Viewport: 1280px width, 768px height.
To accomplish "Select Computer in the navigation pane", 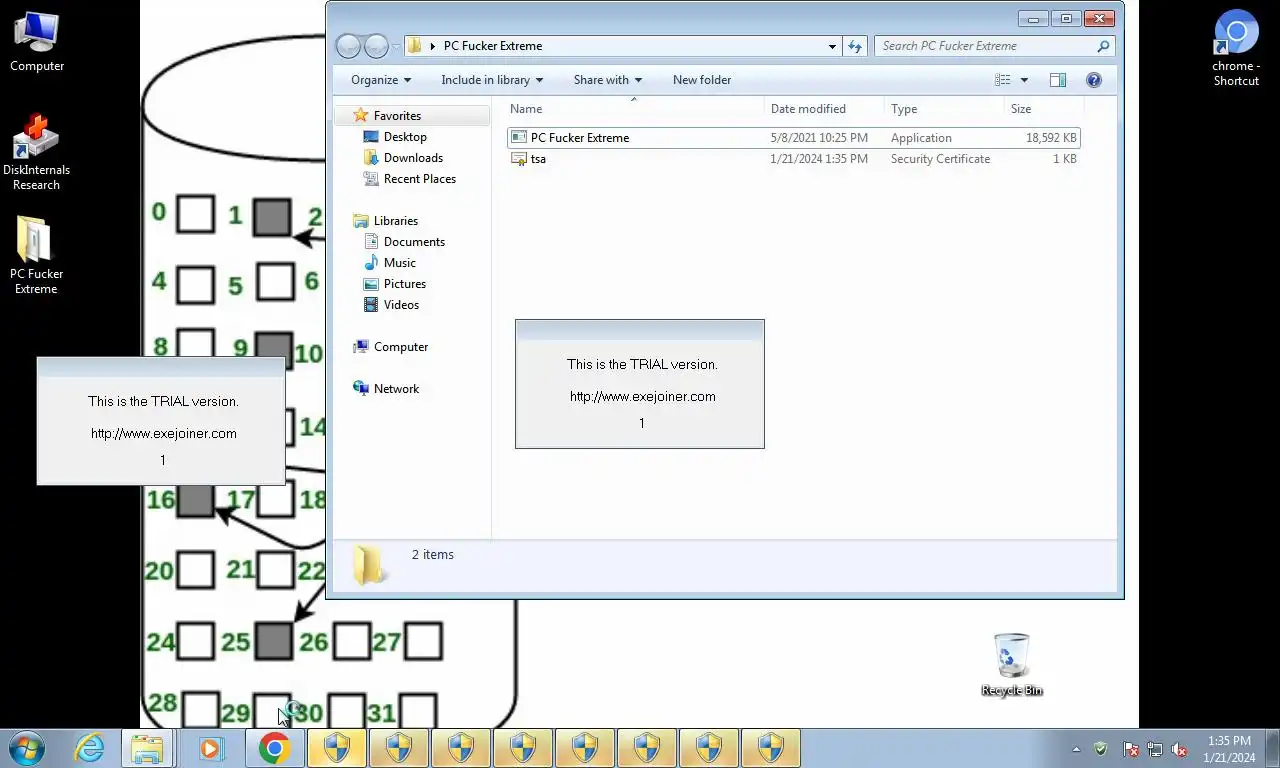I will tap(401, 347).
